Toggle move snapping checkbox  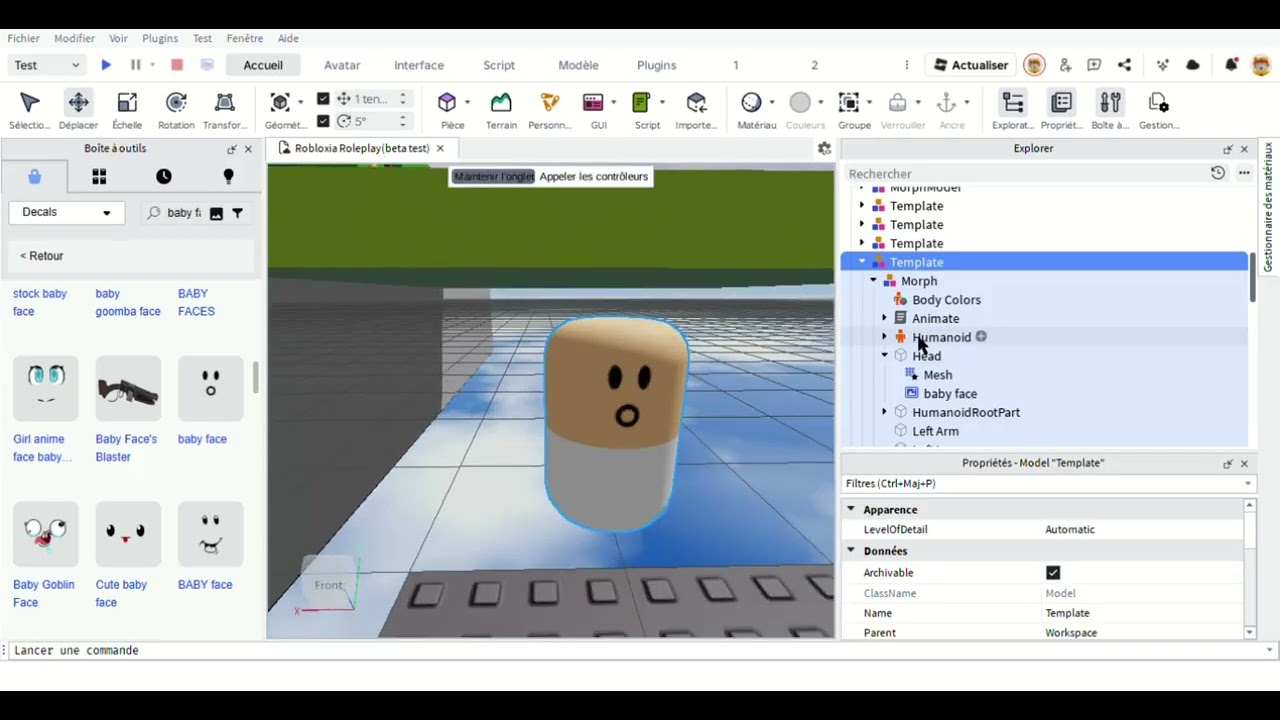click(x=323, y=99)
